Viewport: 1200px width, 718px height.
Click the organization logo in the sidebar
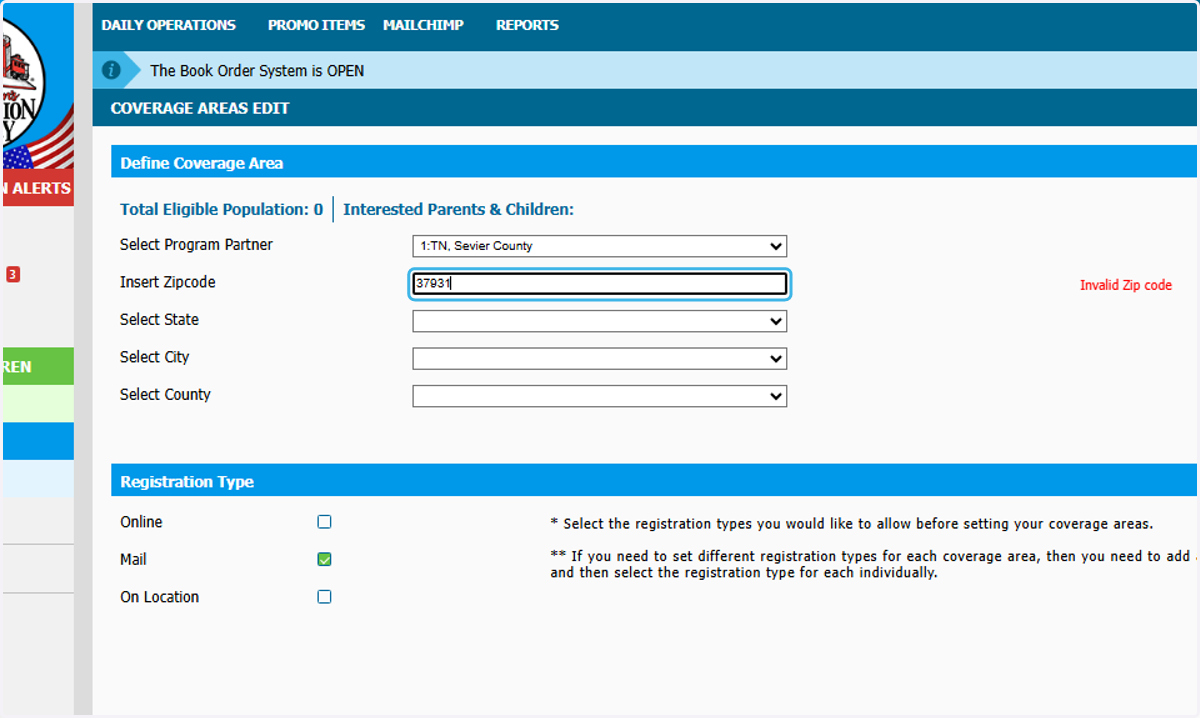(x=37, y=87)
